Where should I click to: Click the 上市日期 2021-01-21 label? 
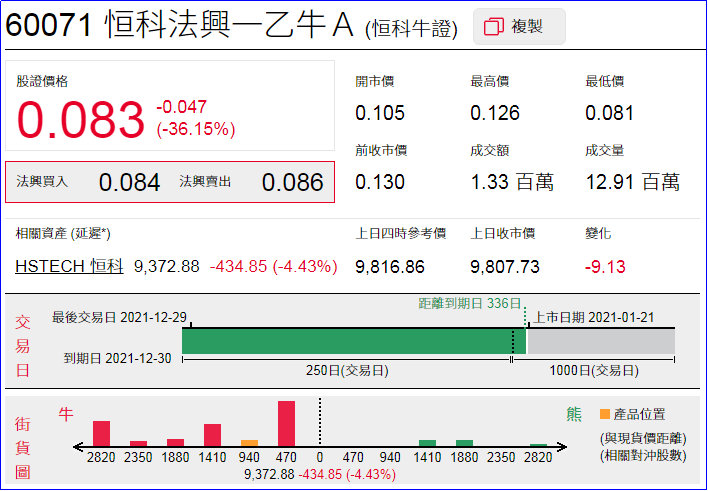pos(594,318)
